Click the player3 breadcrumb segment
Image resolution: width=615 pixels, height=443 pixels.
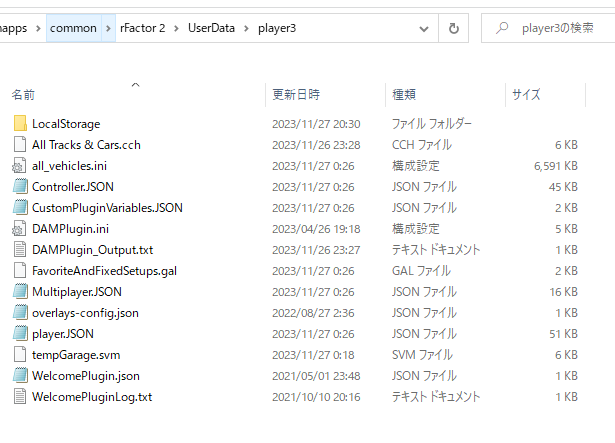(277, 28)
